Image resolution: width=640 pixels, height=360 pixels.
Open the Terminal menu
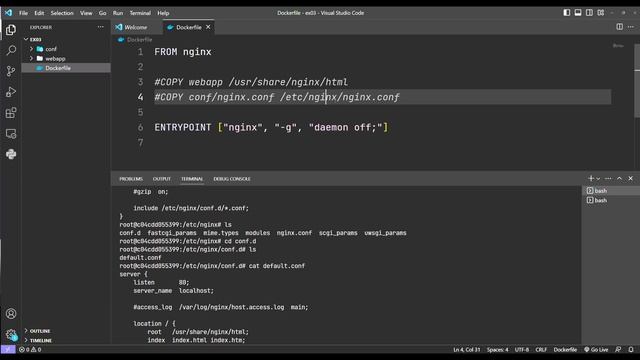click(x=140, y=13)
